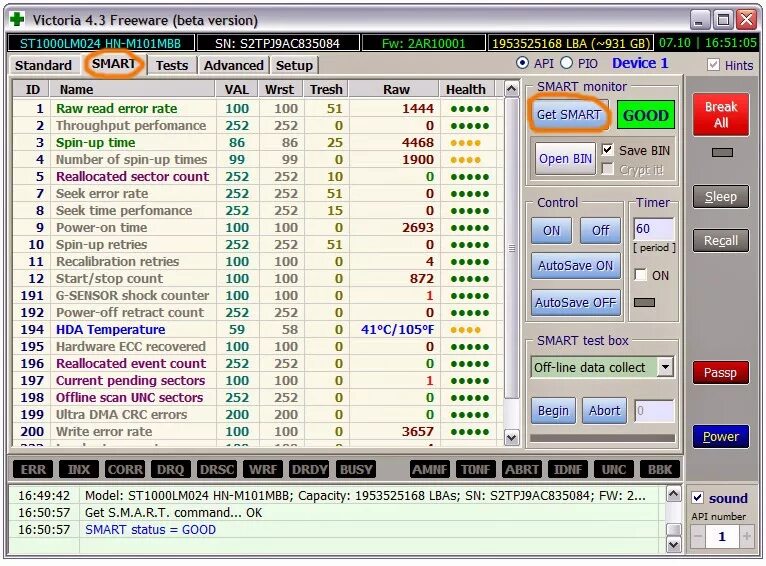Click the DRSC status indicator

217,470
